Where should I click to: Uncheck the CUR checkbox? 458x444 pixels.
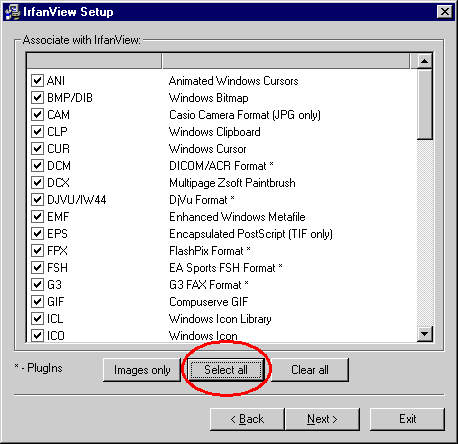(x=37, y=149)
